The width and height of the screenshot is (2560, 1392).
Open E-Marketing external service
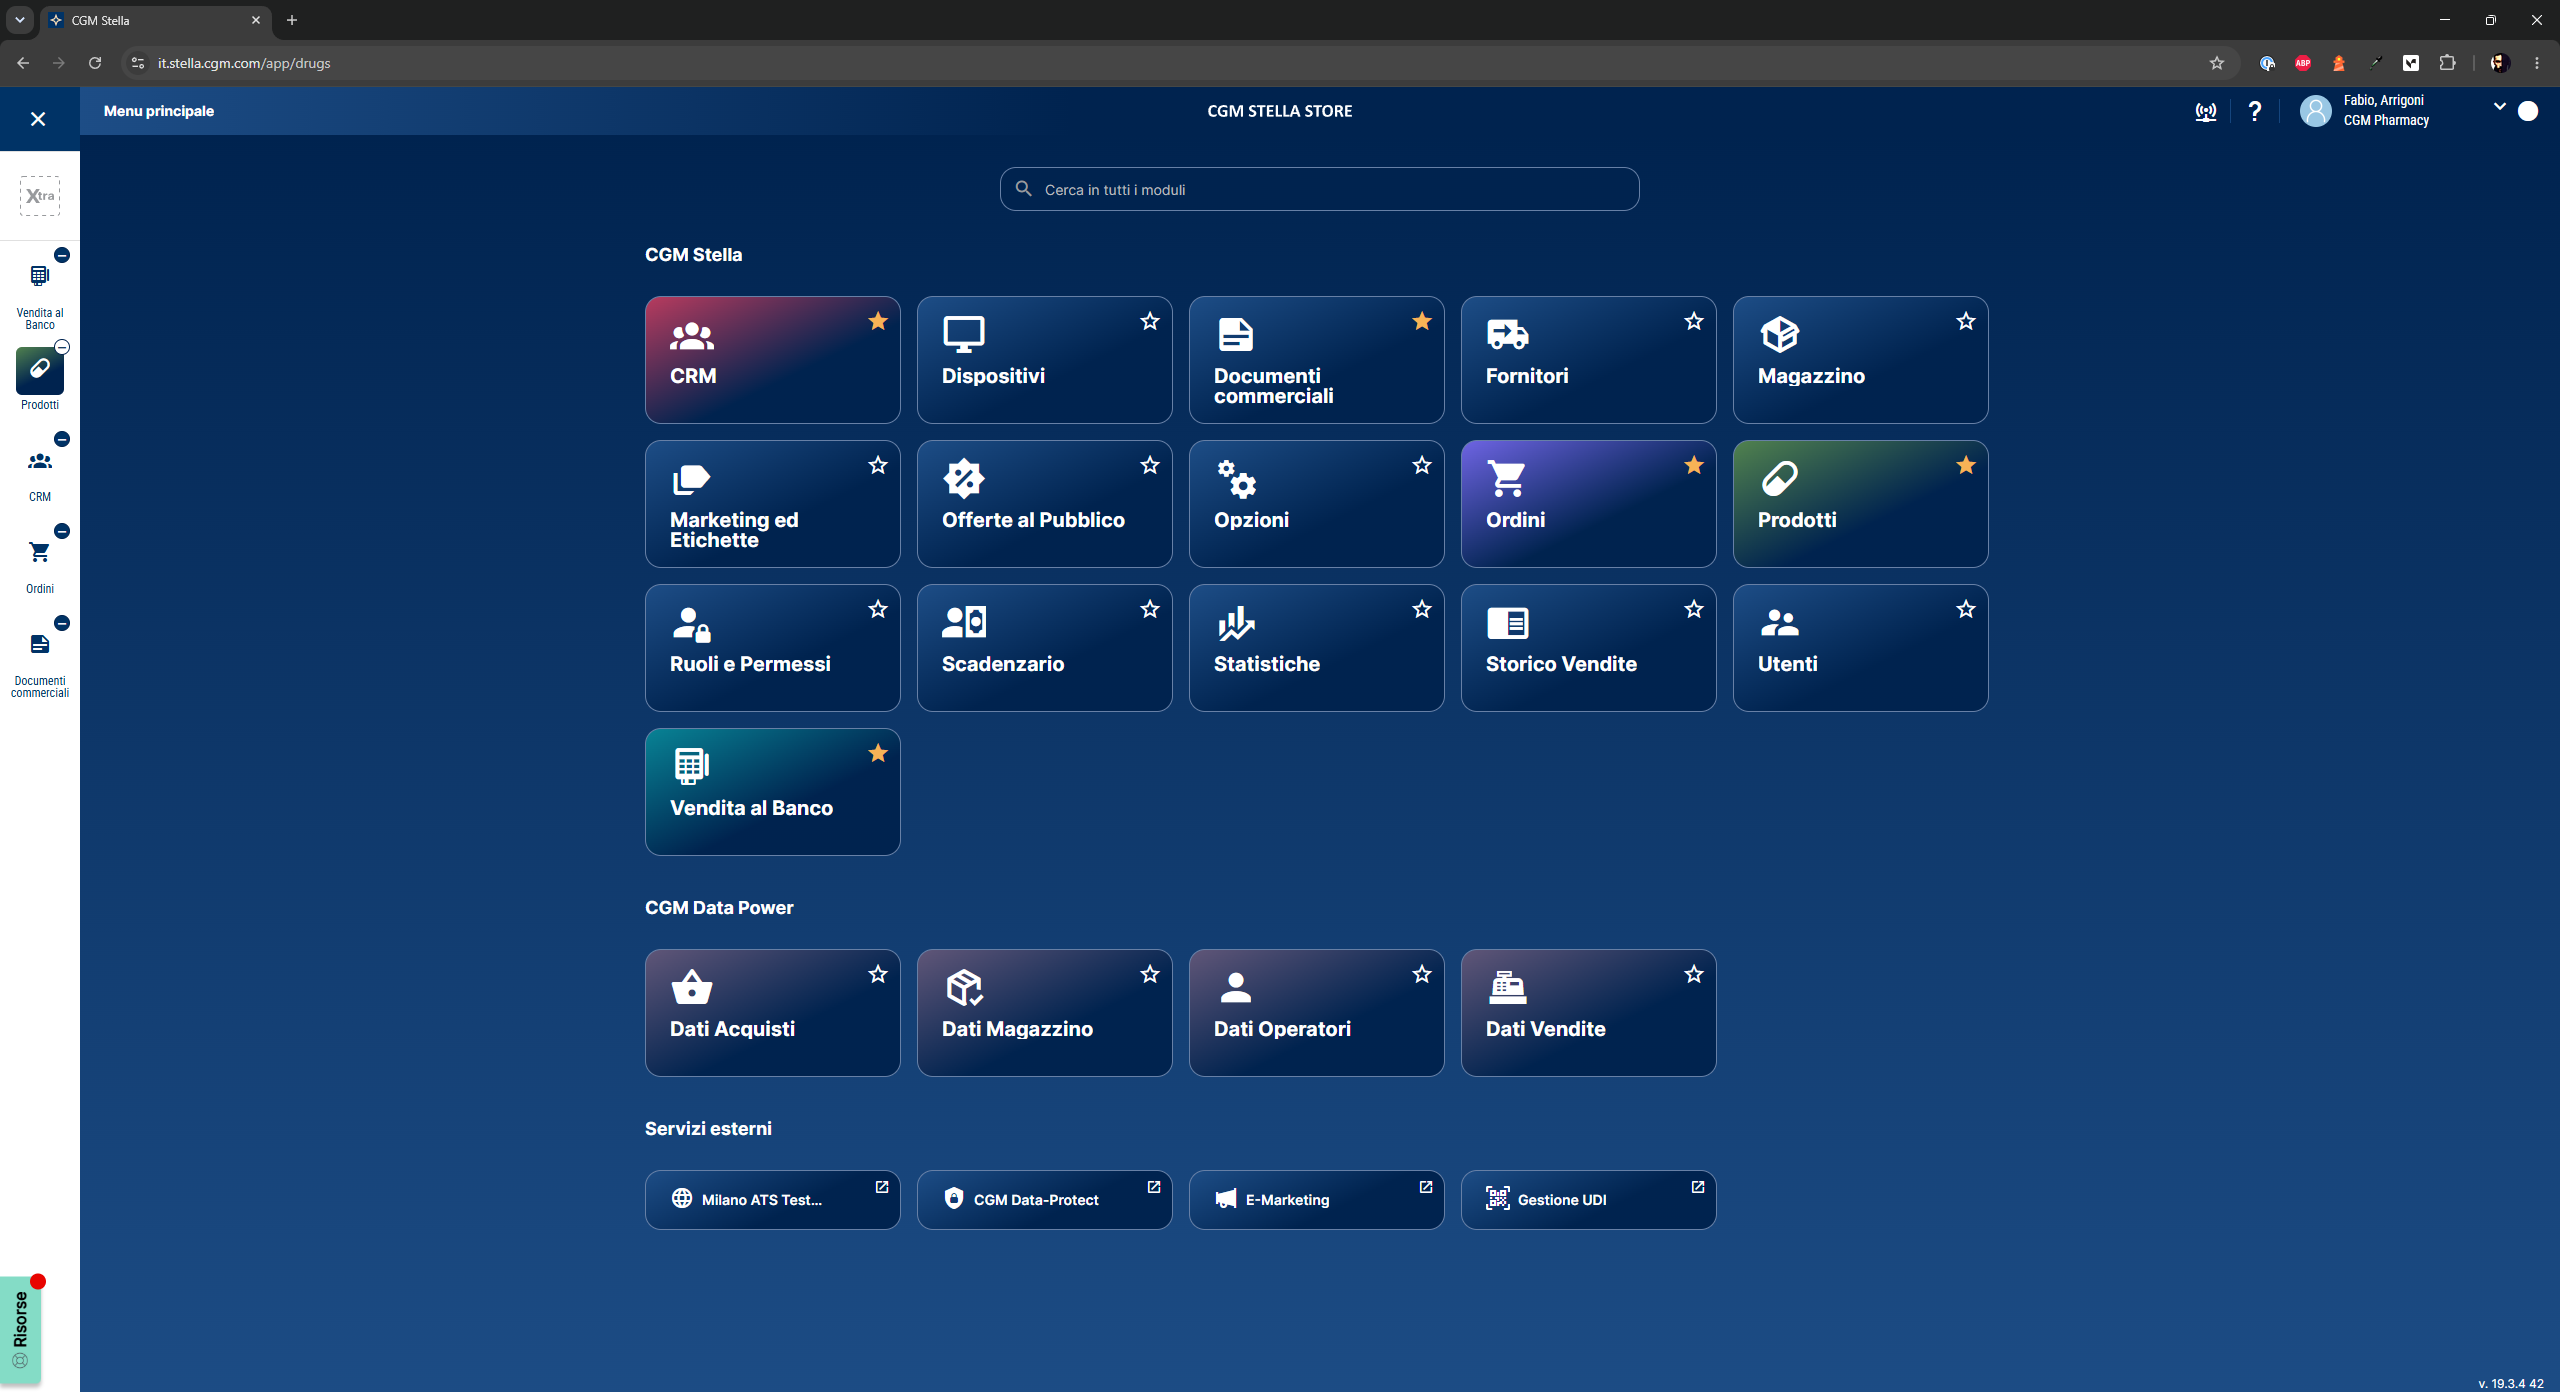[x=1316, y=1199]
